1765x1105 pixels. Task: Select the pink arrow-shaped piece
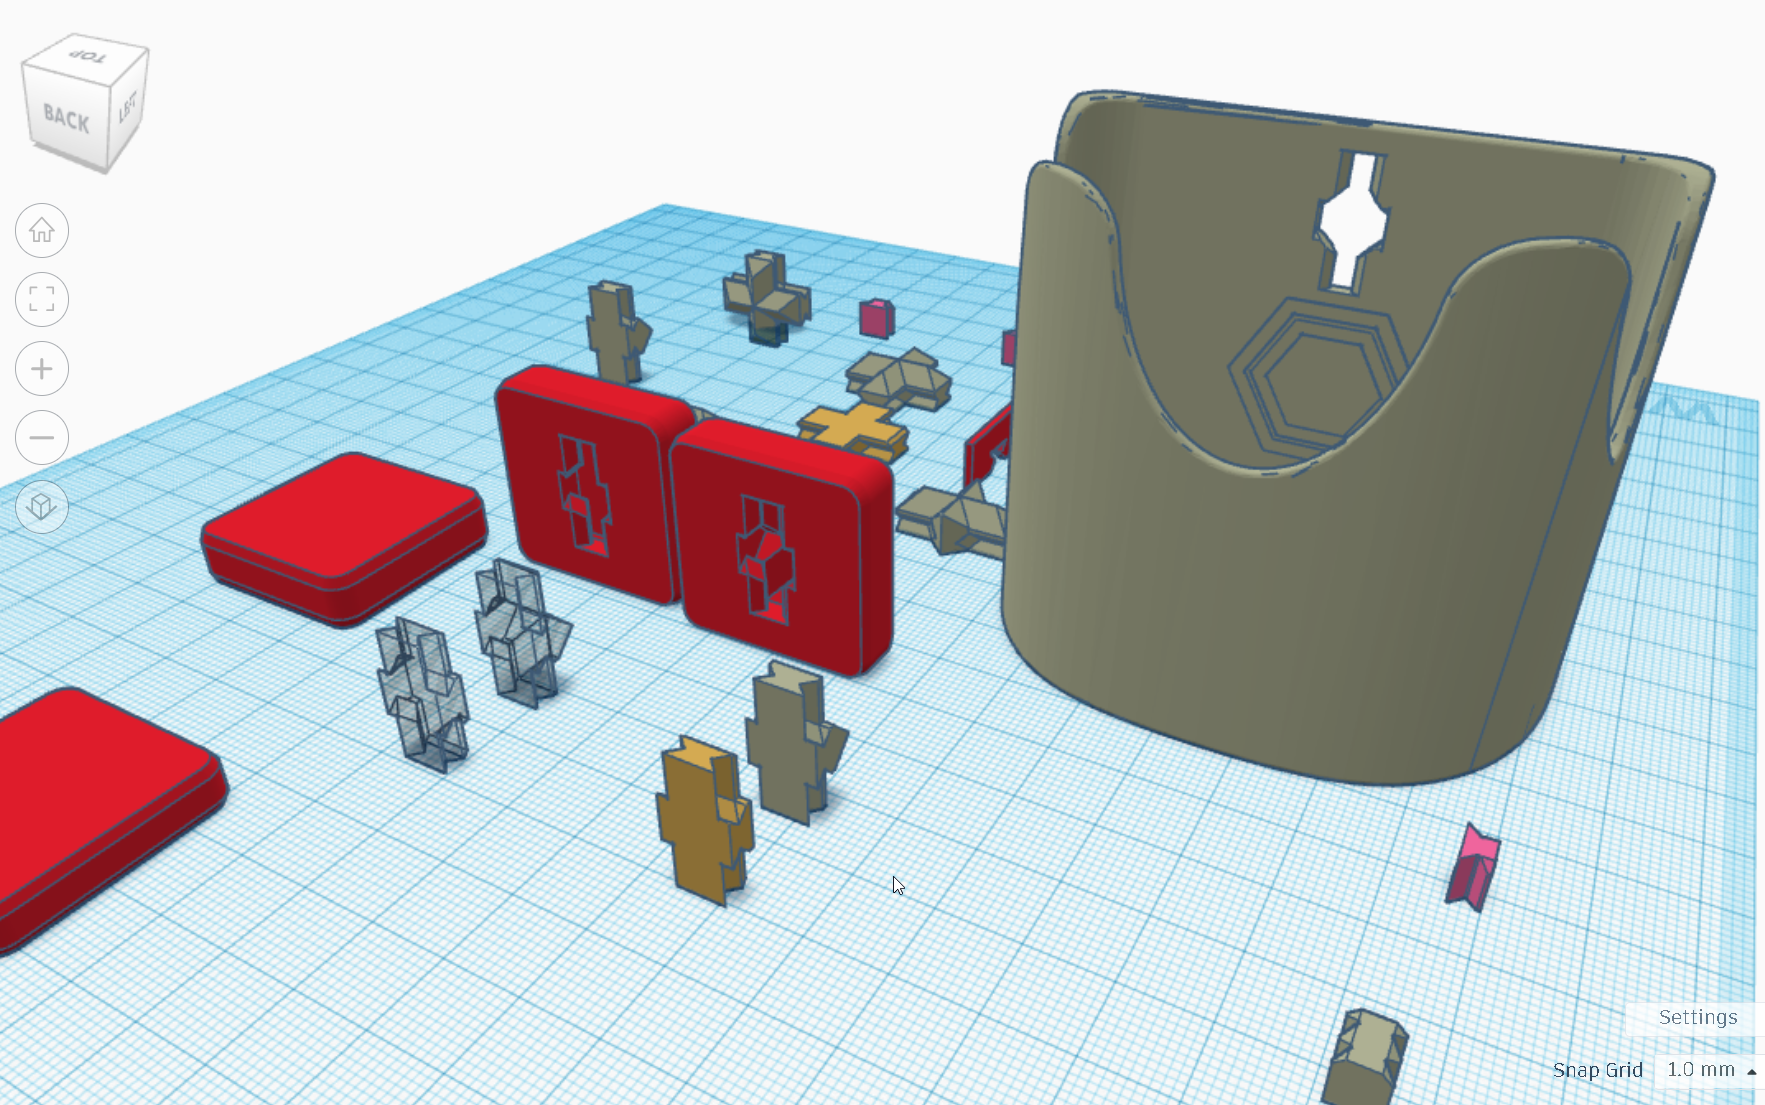tap(1473, 866)
